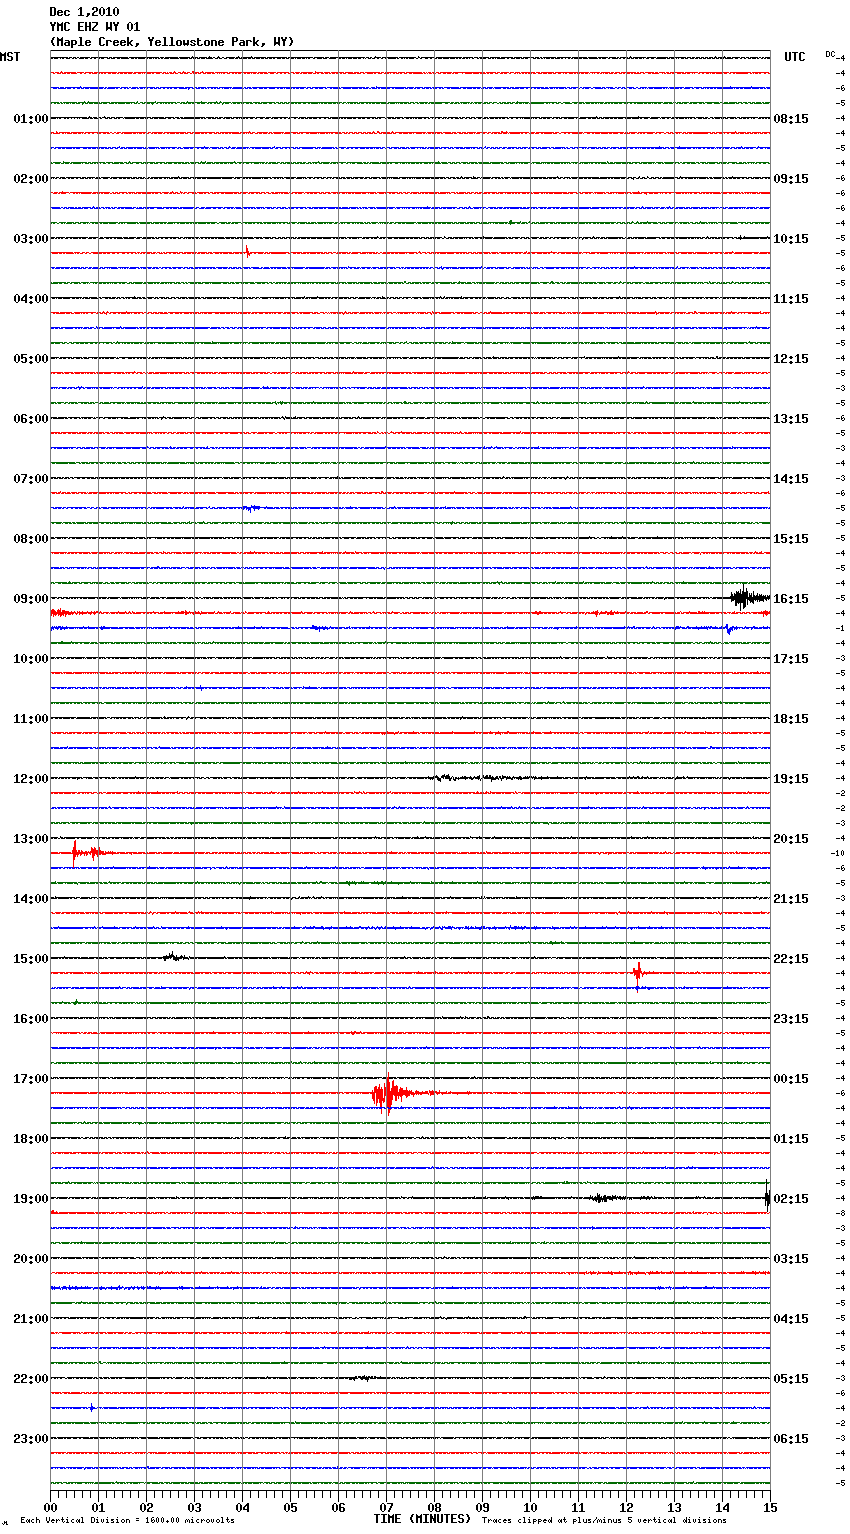Click red seismic event just below 13:00 trace
The height and width of the screenshot is (1534, 850).
tap(90, 853)
